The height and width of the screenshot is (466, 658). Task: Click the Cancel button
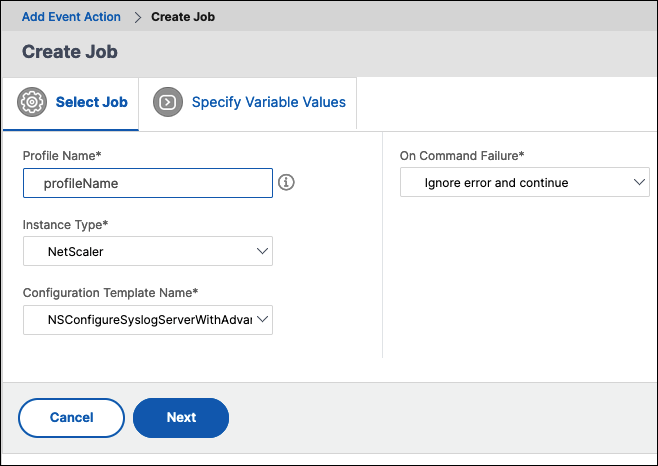(x=71, y=418)
